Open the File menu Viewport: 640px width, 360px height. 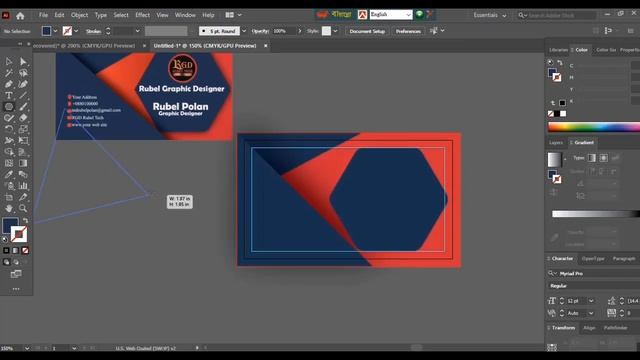tap(43, 15)
